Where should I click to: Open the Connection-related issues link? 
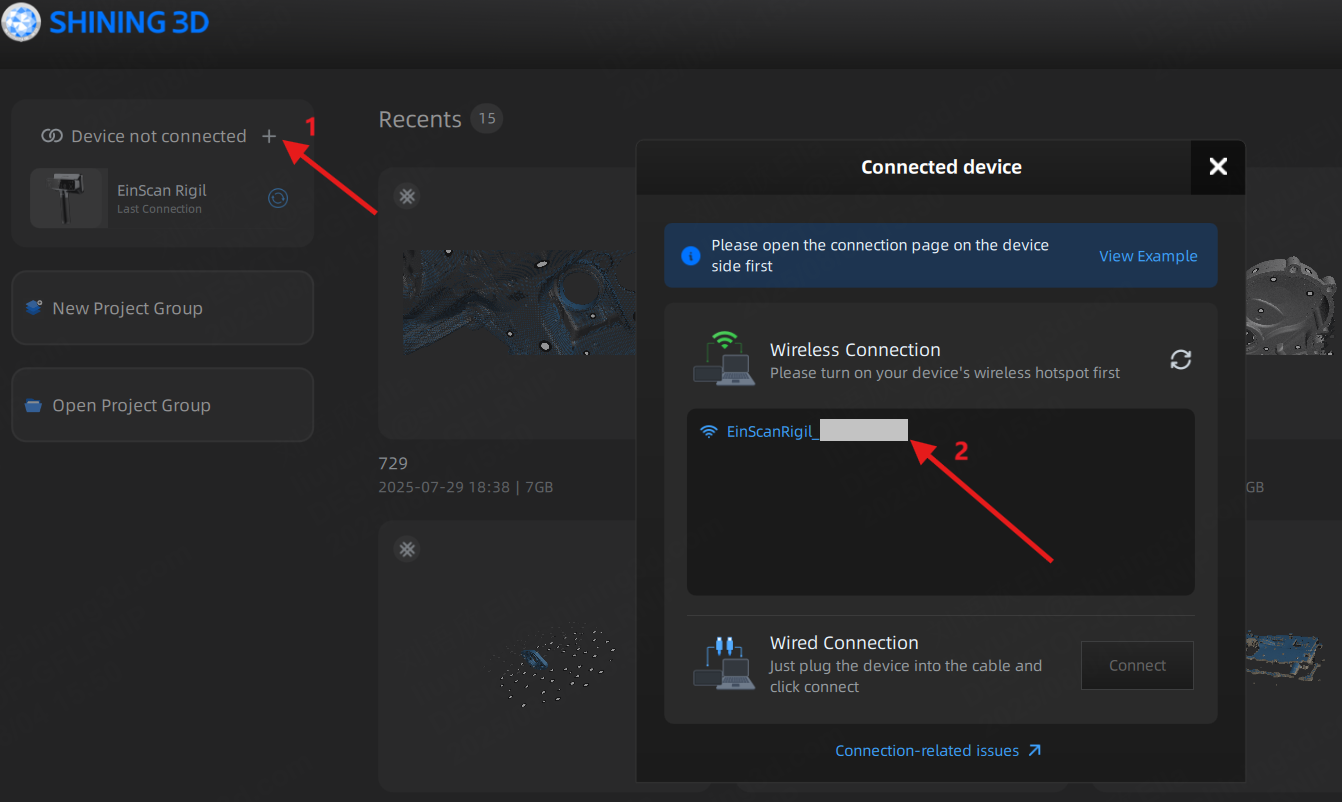(938, 750)
